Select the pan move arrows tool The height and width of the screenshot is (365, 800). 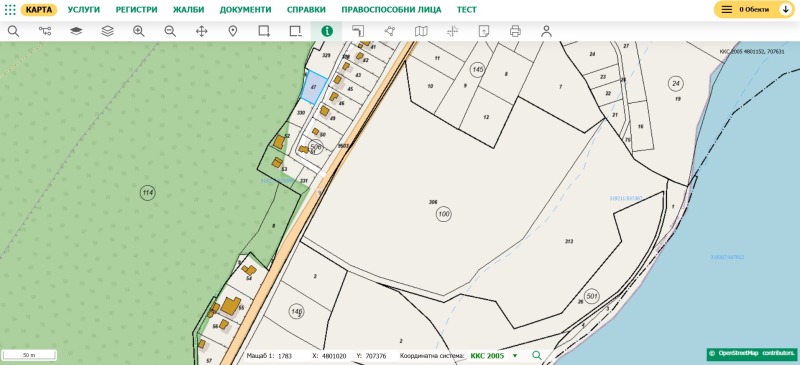click(202, 31)
